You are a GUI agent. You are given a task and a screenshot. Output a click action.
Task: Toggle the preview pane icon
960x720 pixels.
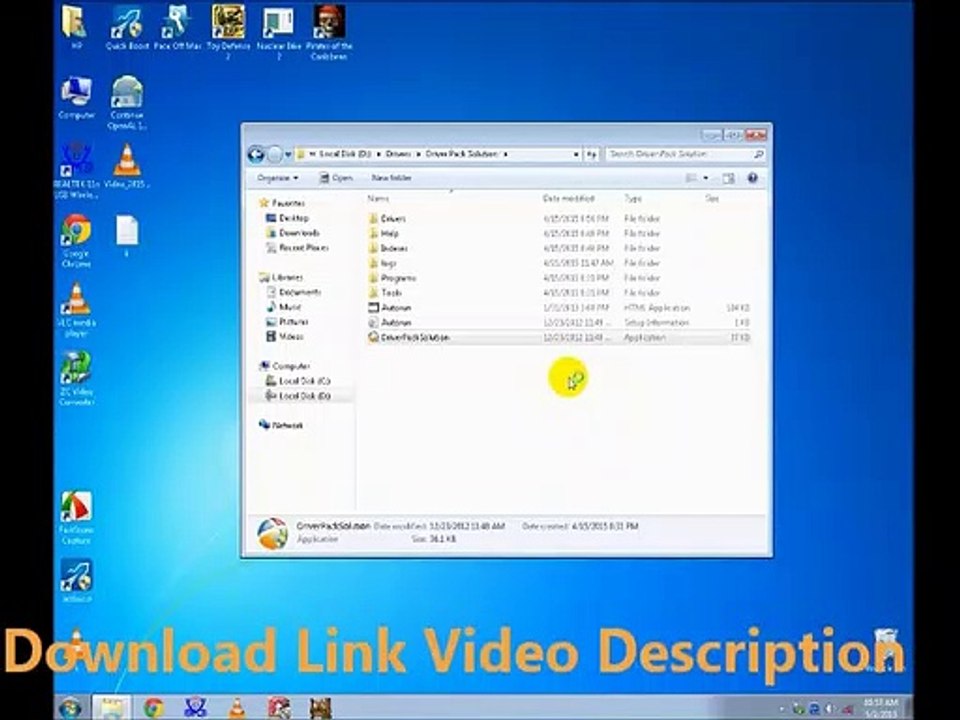coord(728,178)
